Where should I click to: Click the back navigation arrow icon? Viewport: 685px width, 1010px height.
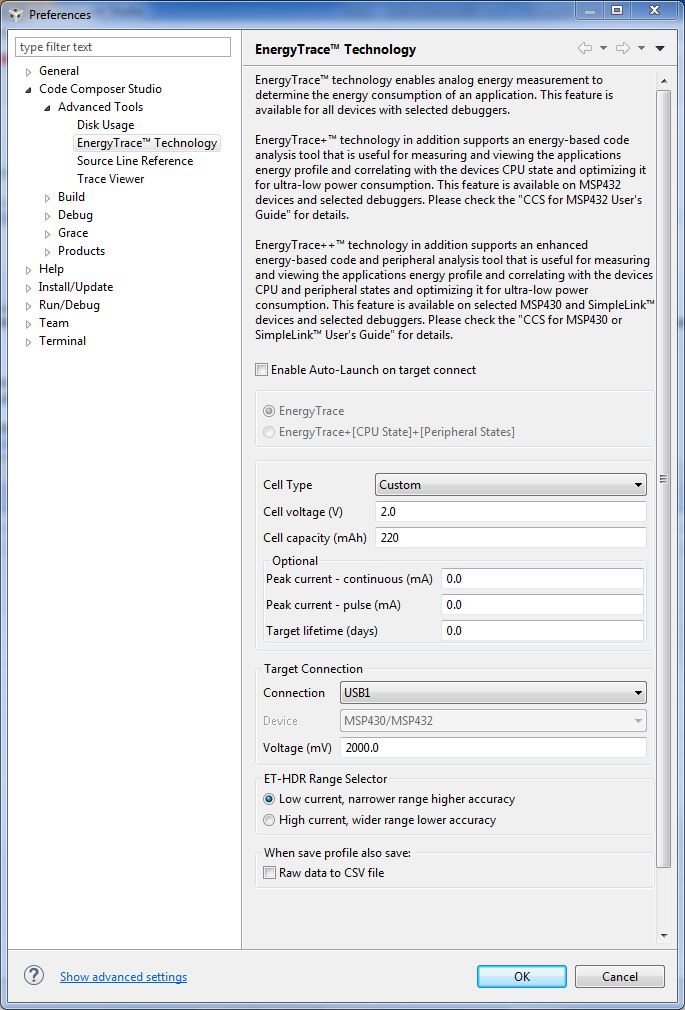click(x=584, y=48)
